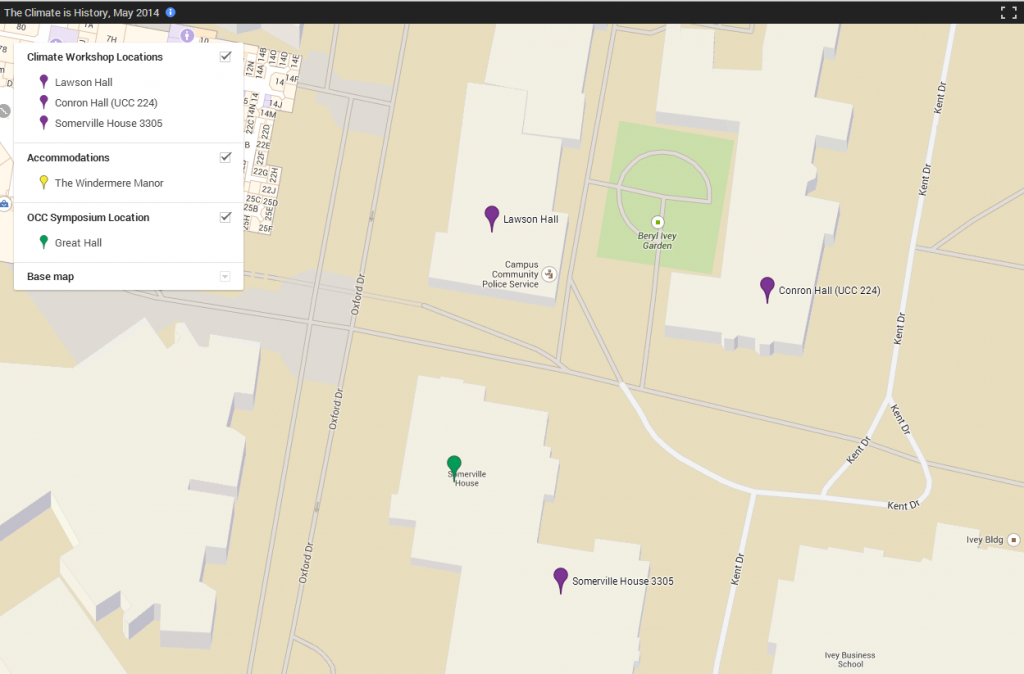This screenshot has height=674, width=1024.
Task: Click the Campus Community Police Service icon
Action: click(551, 273)
